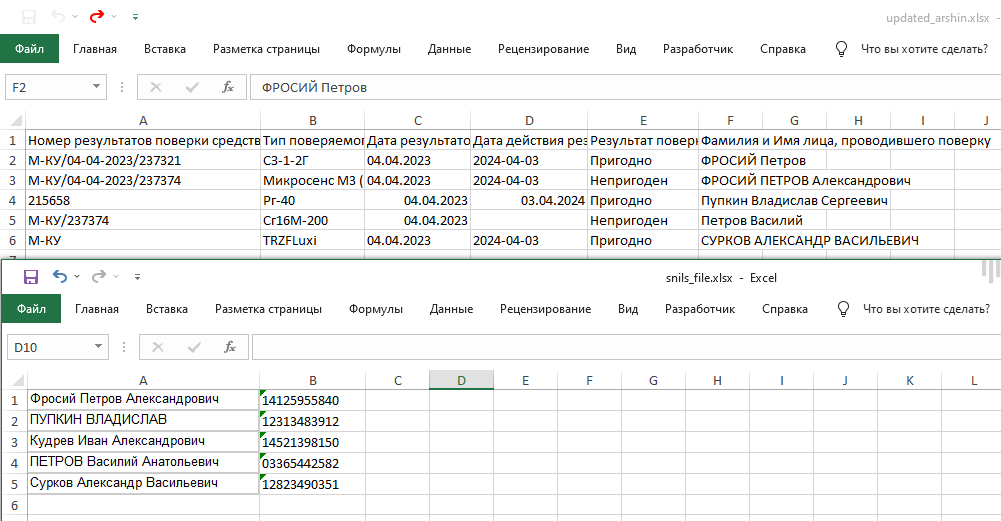Open the undo history dropdown arrow in snils_file
Screen dimensions: 1001x521
[x=78, y=277]
